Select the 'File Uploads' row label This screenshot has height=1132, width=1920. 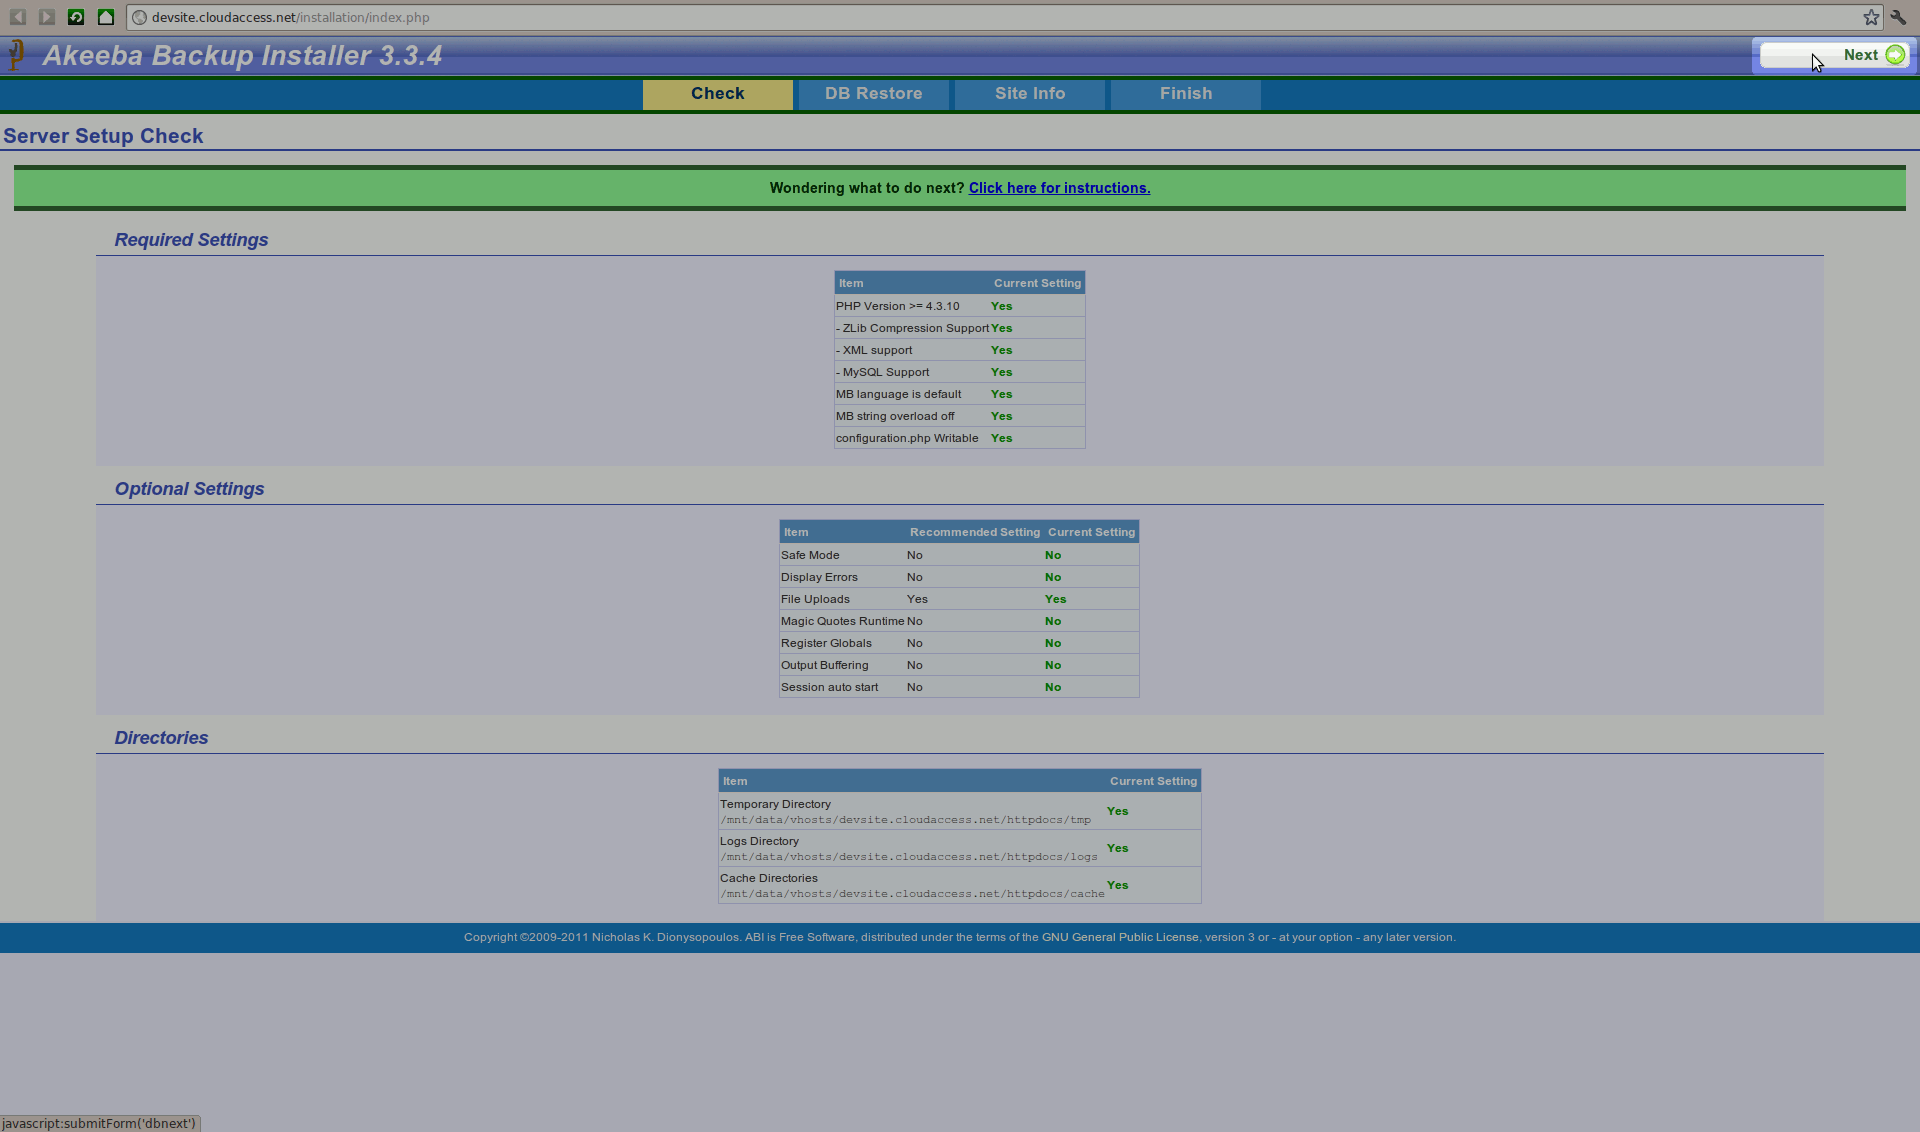(x=815, y=599)
